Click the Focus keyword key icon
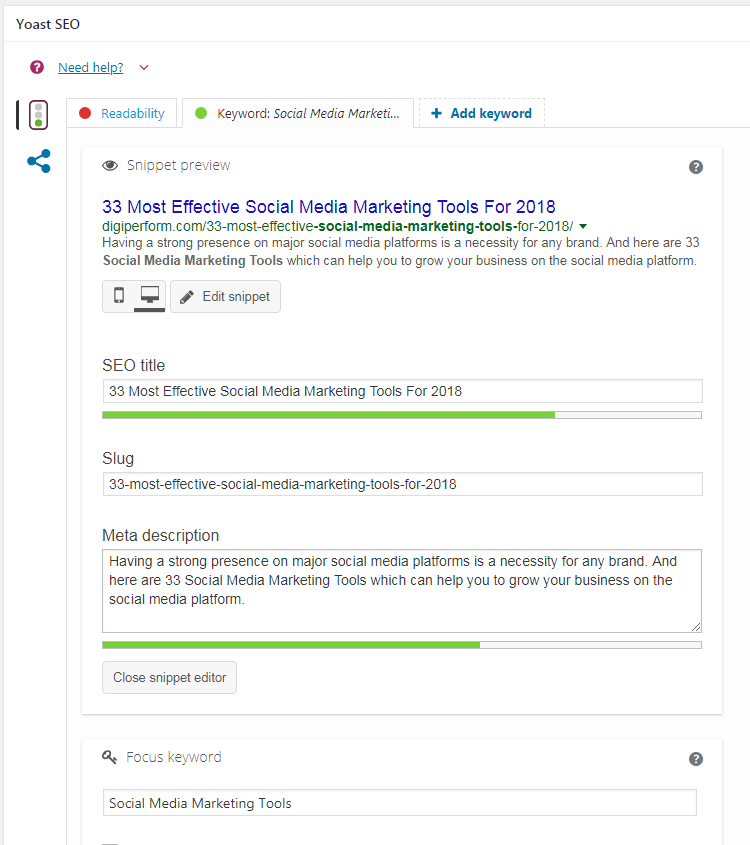This screenshot has width=750, height=845. click(x=109, y=757)
